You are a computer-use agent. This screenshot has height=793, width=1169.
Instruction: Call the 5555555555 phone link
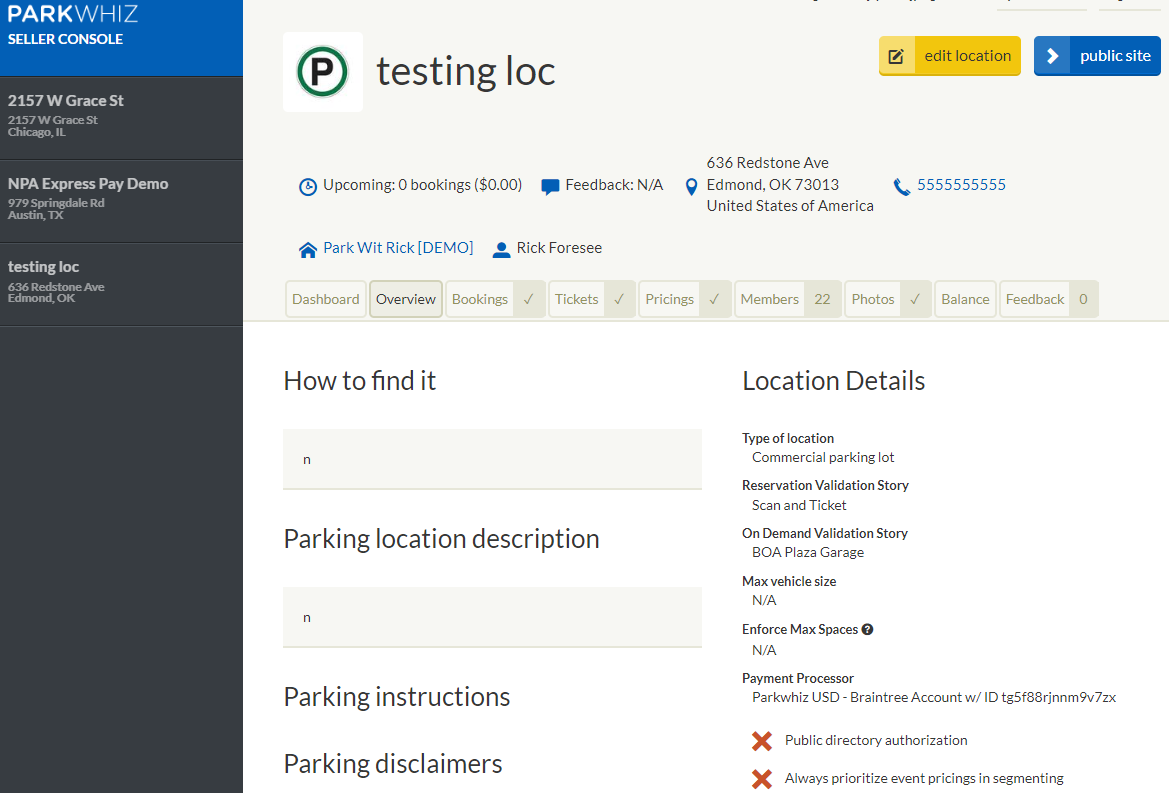pyautogui.click(x=961, y=185)
